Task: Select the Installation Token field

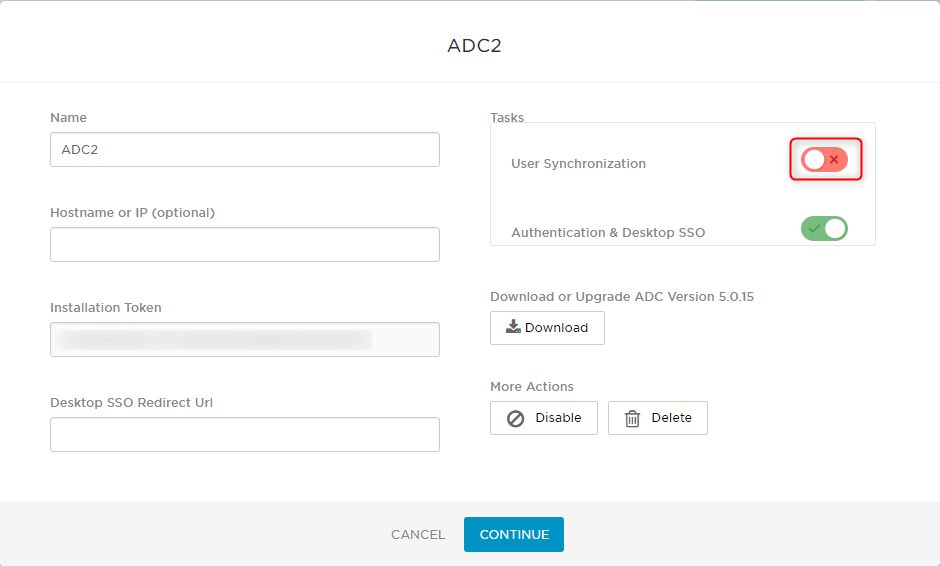Action: (245, 339)
